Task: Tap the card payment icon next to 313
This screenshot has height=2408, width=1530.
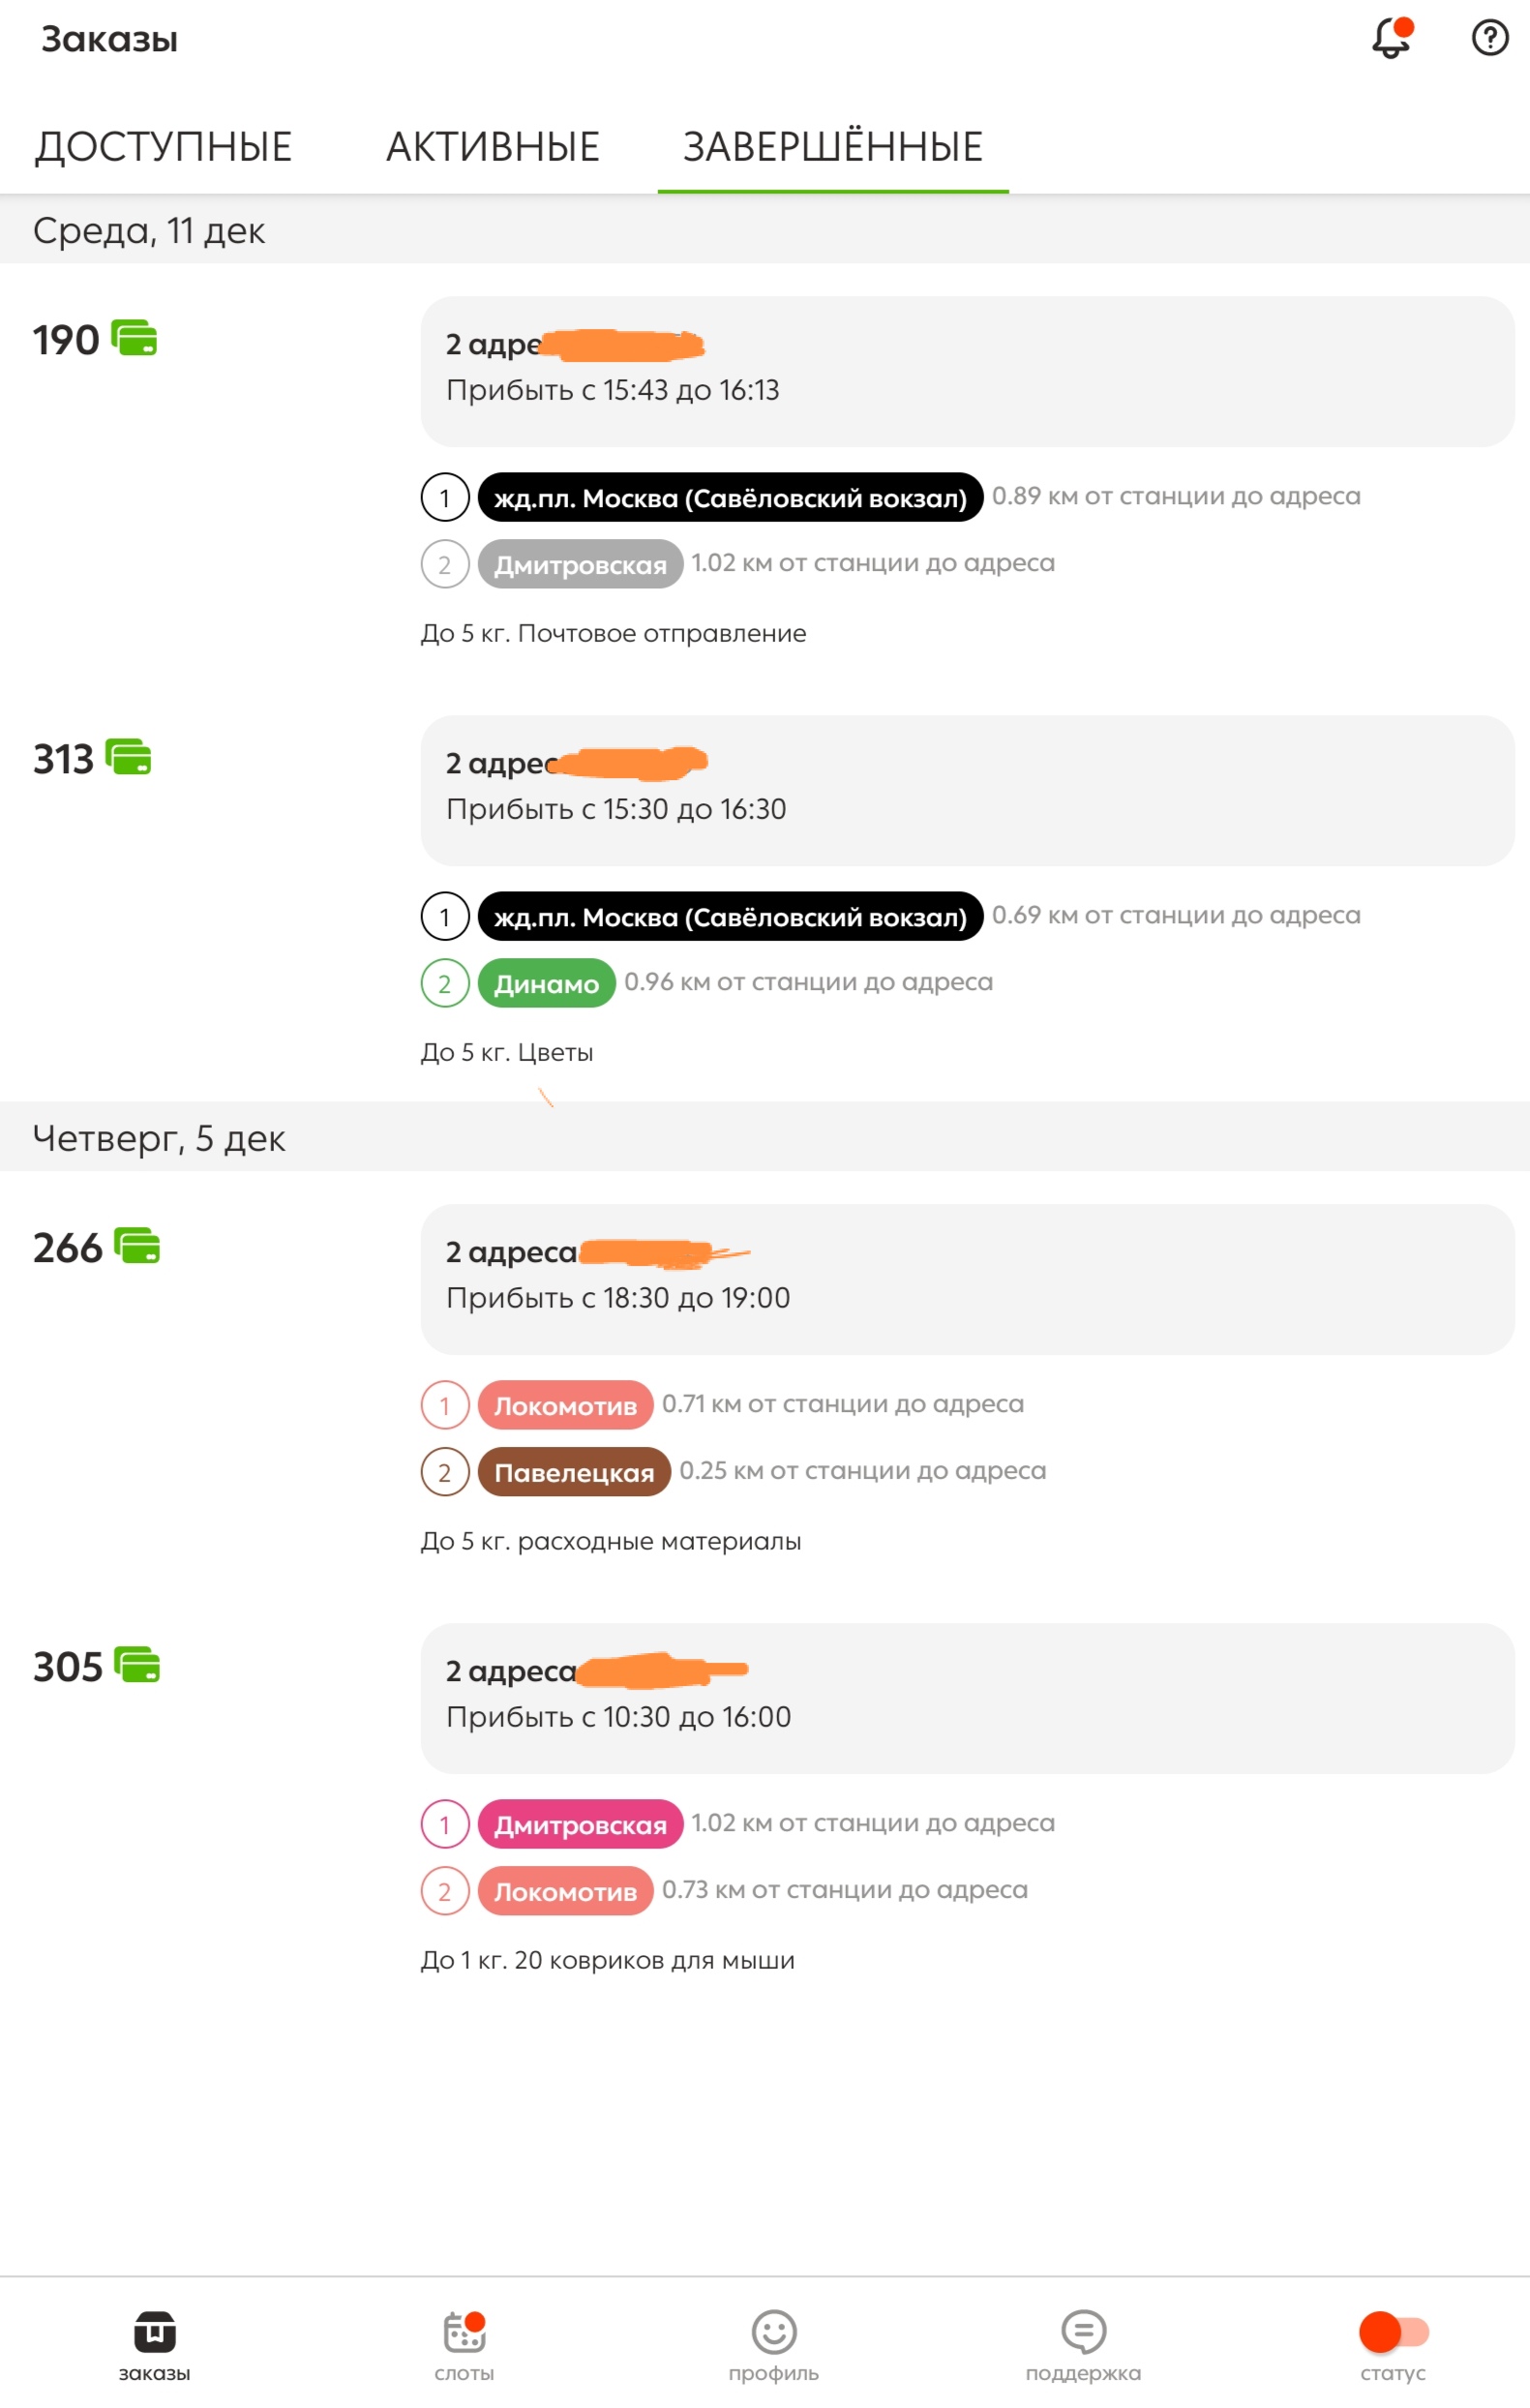Action: pos(128,757)
